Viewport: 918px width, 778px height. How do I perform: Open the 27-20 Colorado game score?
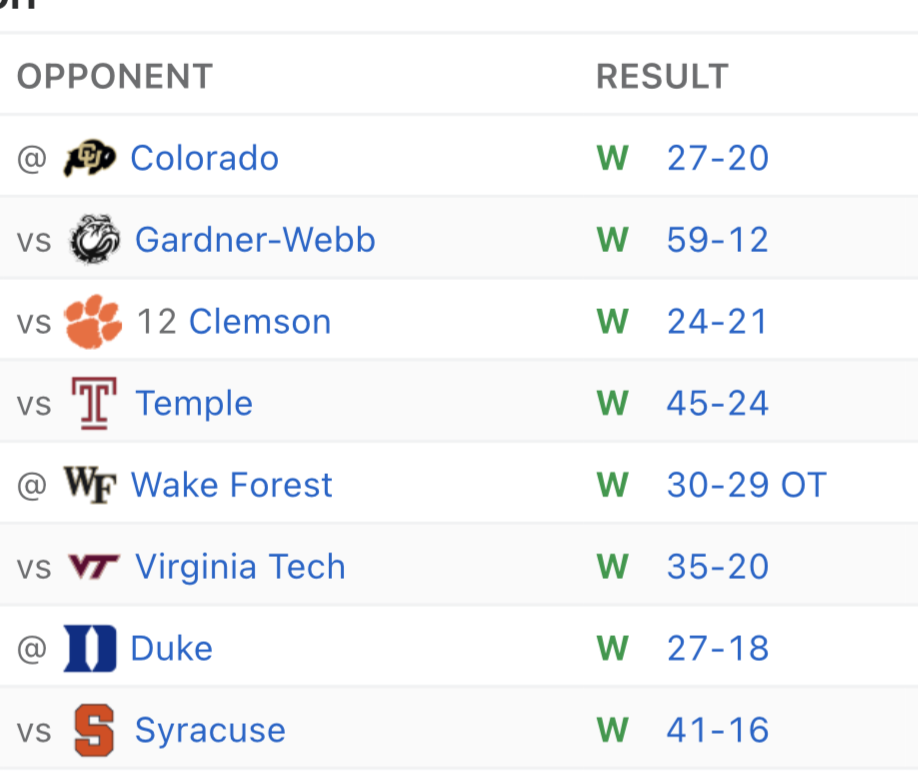(x=717, y=158)
